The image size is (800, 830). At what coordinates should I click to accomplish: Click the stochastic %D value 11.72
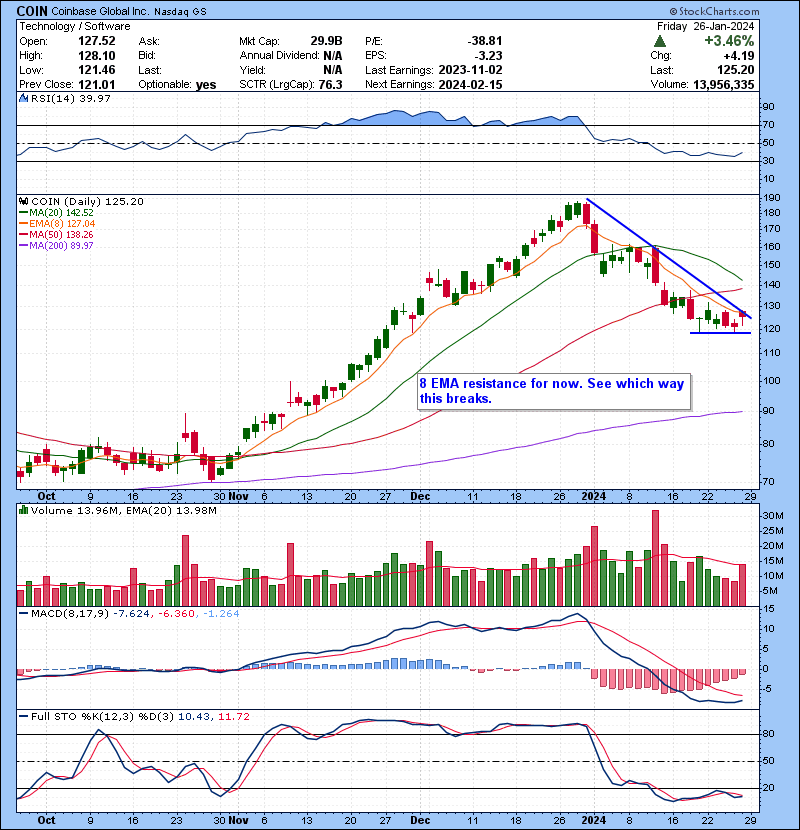233,717
